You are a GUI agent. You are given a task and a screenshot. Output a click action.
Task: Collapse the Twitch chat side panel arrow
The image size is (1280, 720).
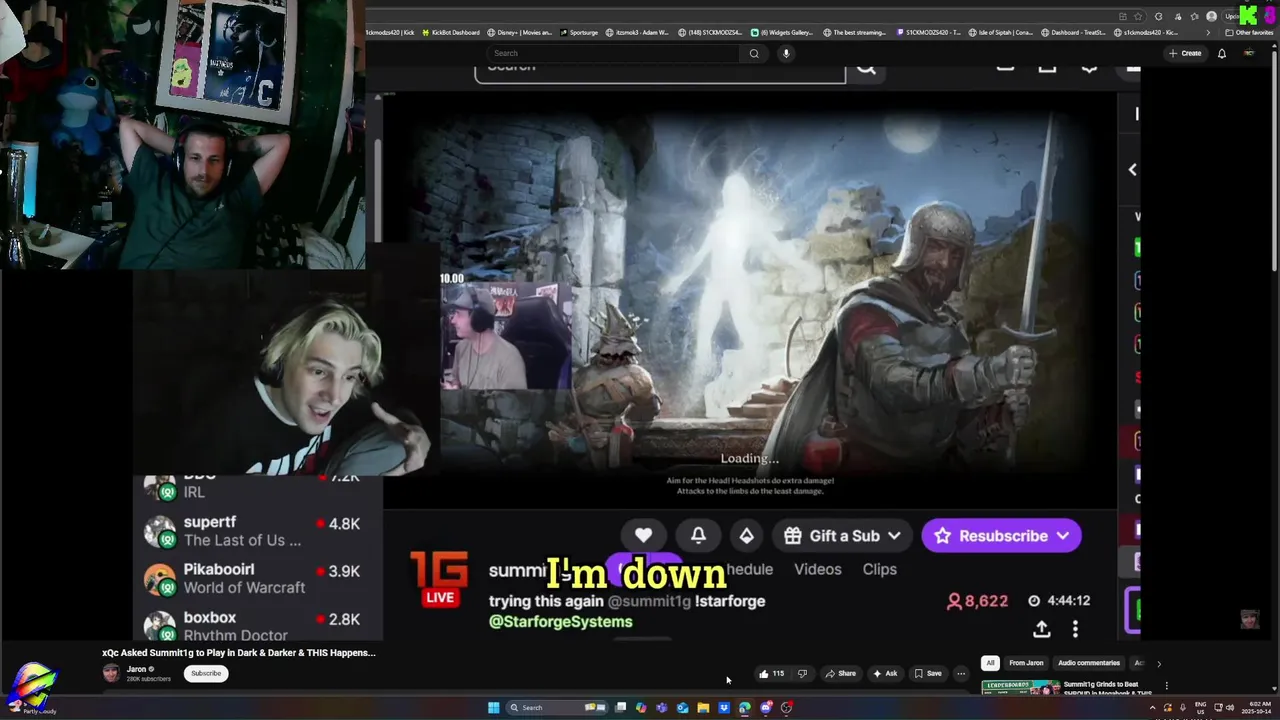pos(1132,170)
